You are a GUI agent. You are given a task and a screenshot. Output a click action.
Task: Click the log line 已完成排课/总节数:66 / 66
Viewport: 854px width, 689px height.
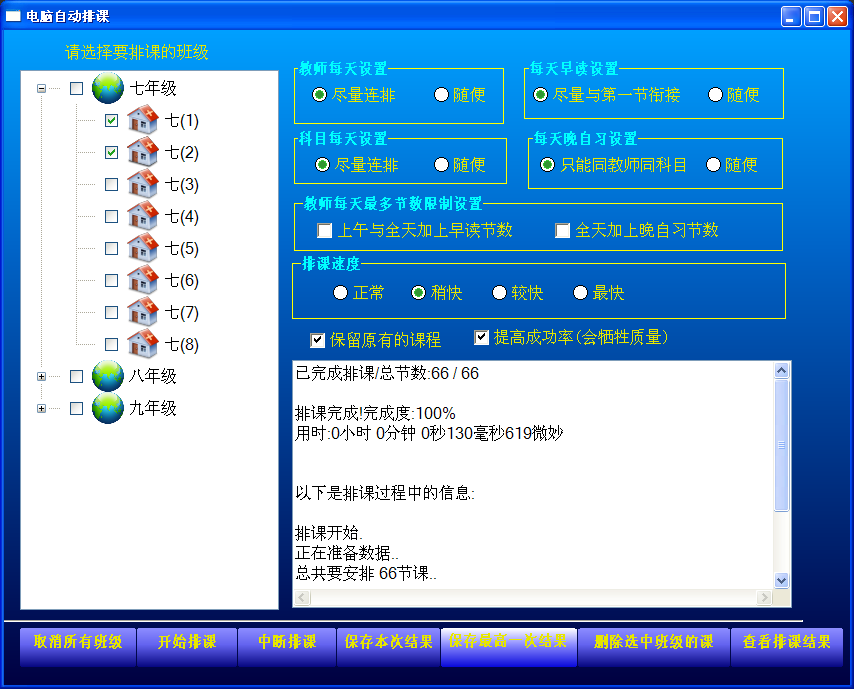387,374
